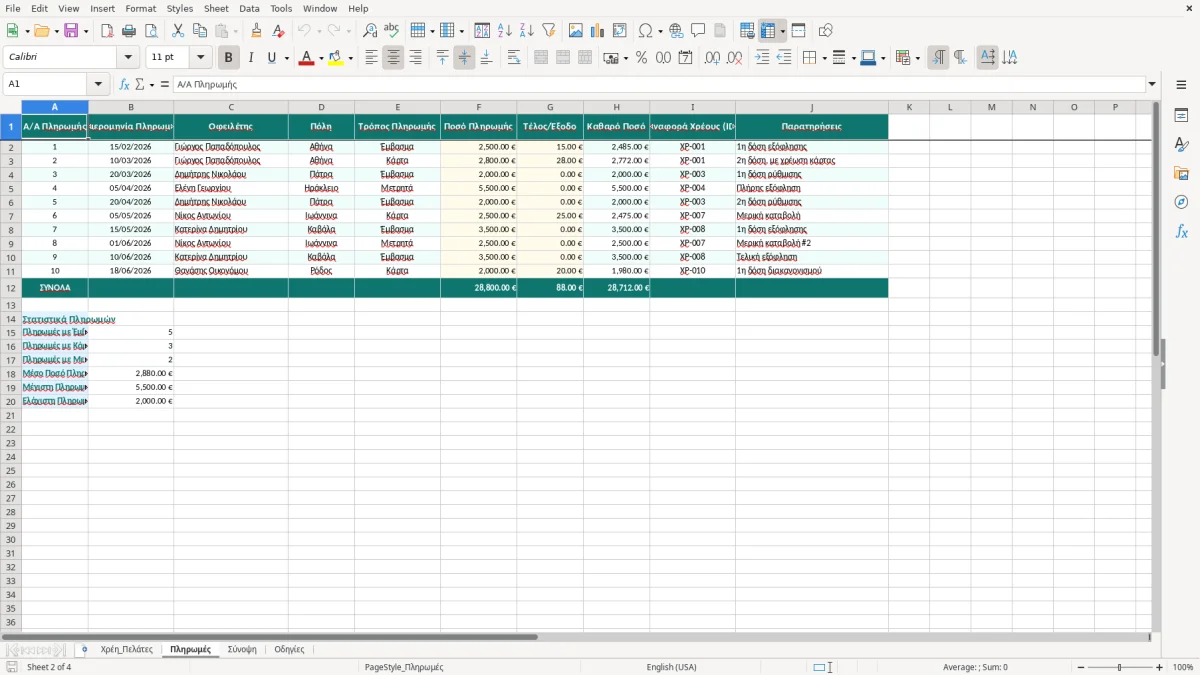
Task: Click the AutoFilter funnel icon
Action: (548, 31)
